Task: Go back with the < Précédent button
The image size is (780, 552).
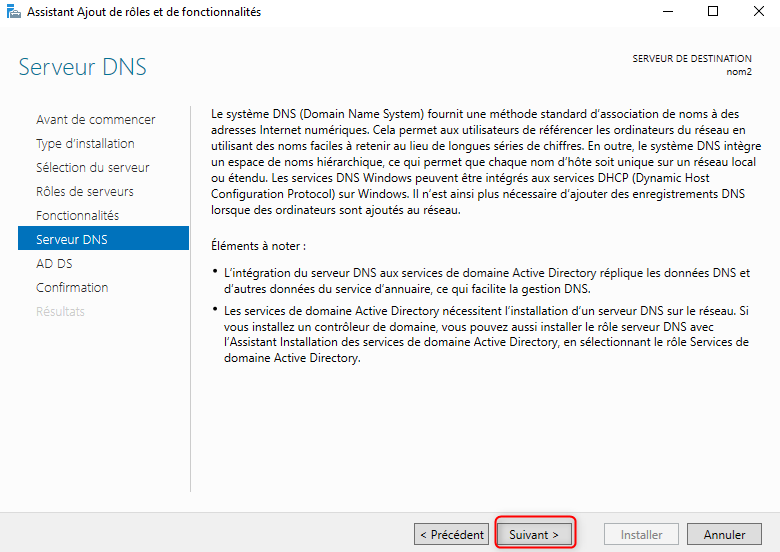Action: coord(452,534)
